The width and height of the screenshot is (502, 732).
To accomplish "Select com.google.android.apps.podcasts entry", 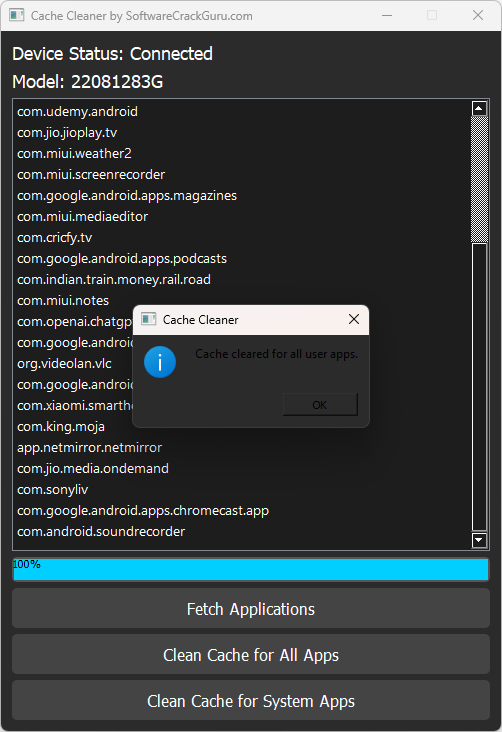I will [122, 259].
